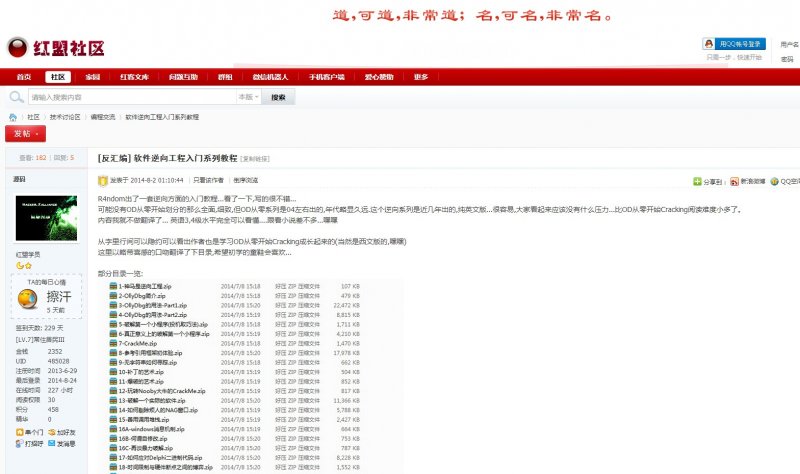Click the zip icon for 7-CrackMe.zip

[x=113, y=343]
